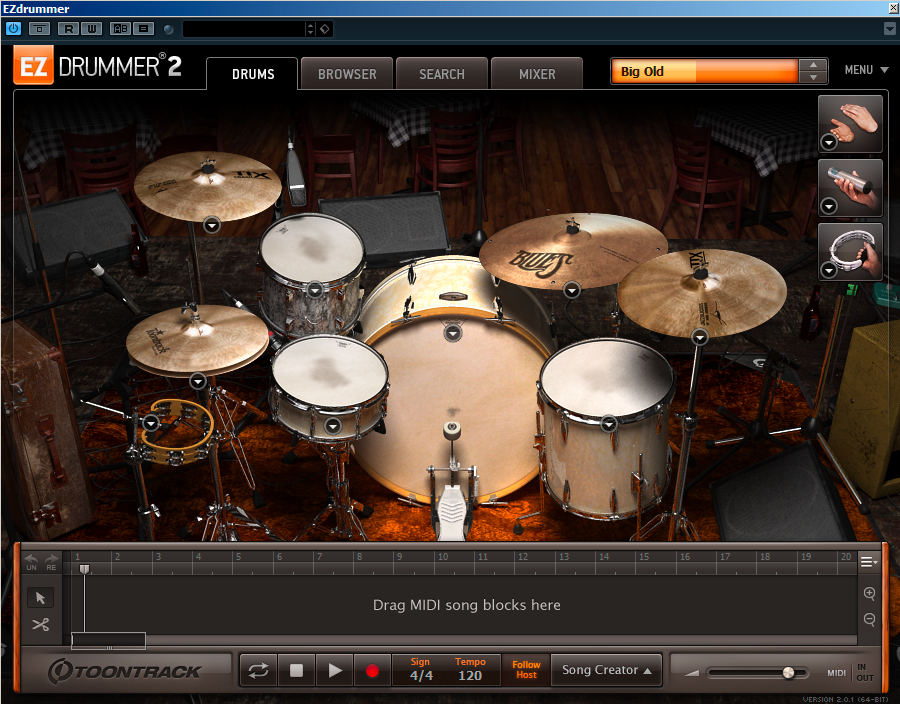This screenshot has height=704, width=900.
Task: Click the playhead marker at bar 1
Action: [x=84, y=569]
